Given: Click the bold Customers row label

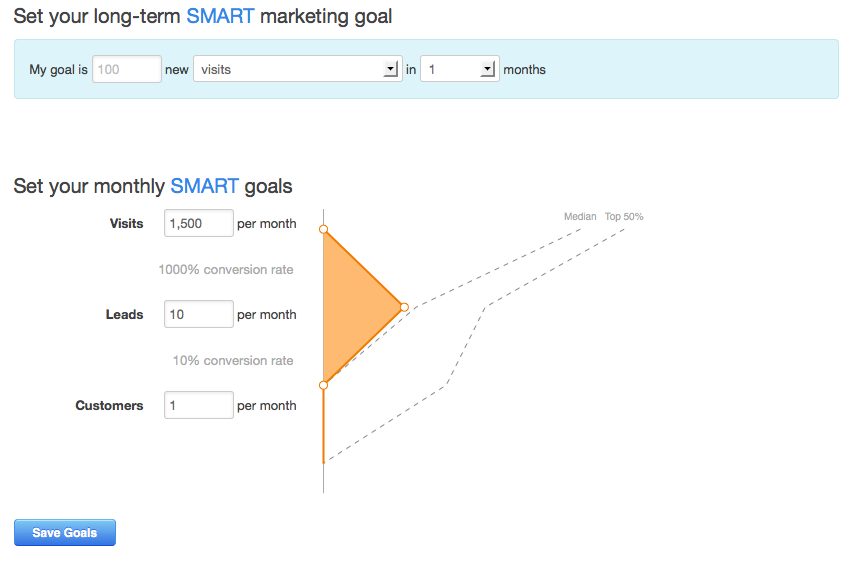Looking at the screenshot, I should tap(109, 406).
